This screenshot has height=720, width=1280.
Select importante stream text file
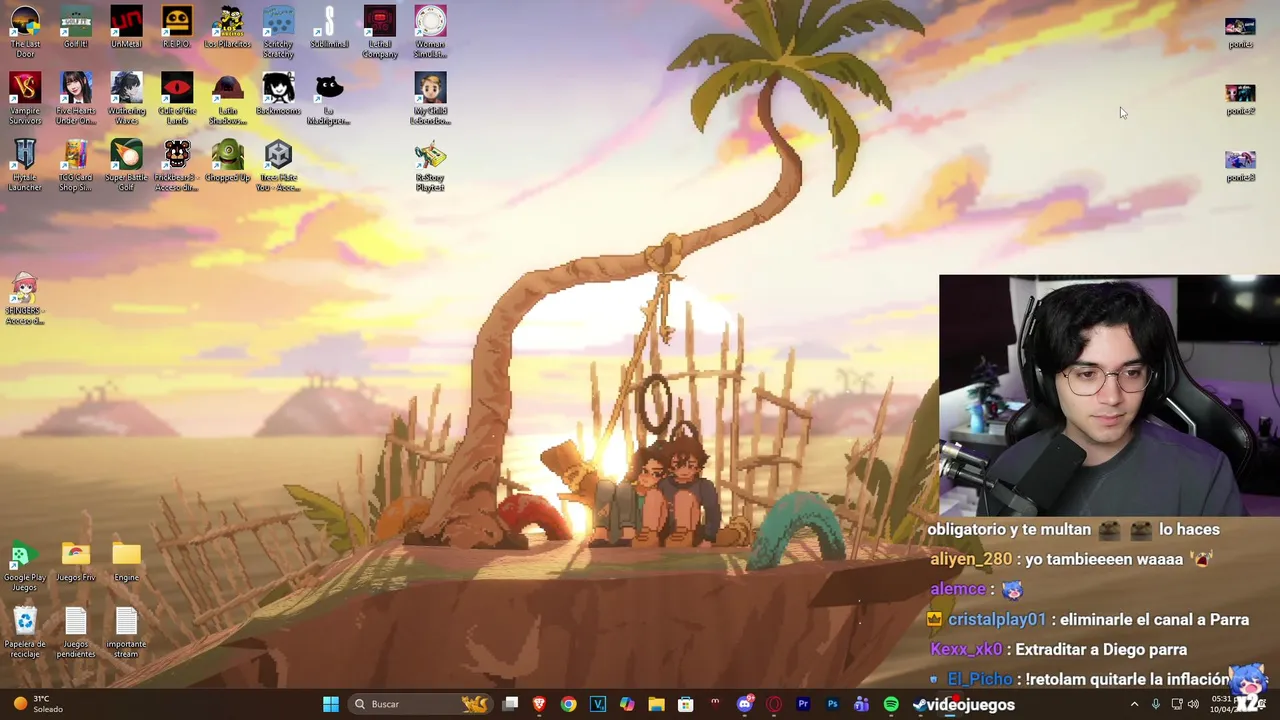(x=126, y=633)
